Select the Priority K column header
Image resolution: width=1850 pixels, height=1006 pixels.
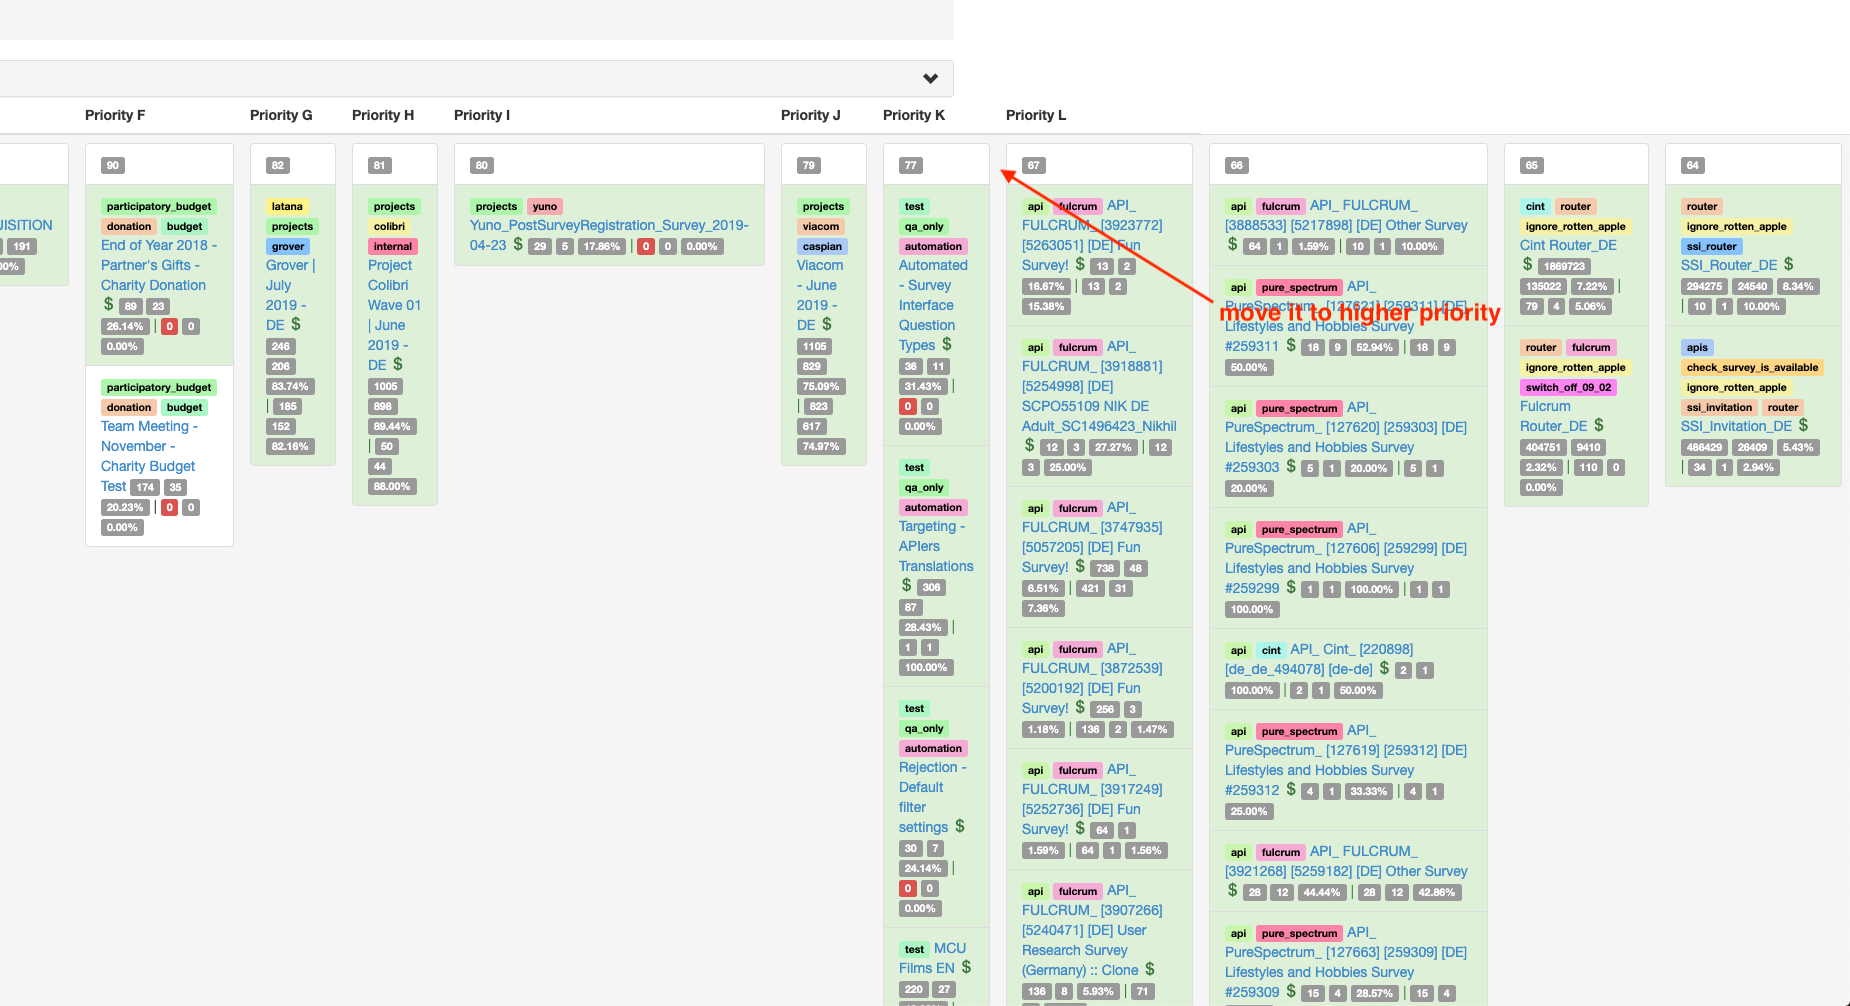[x=914, y=115]
